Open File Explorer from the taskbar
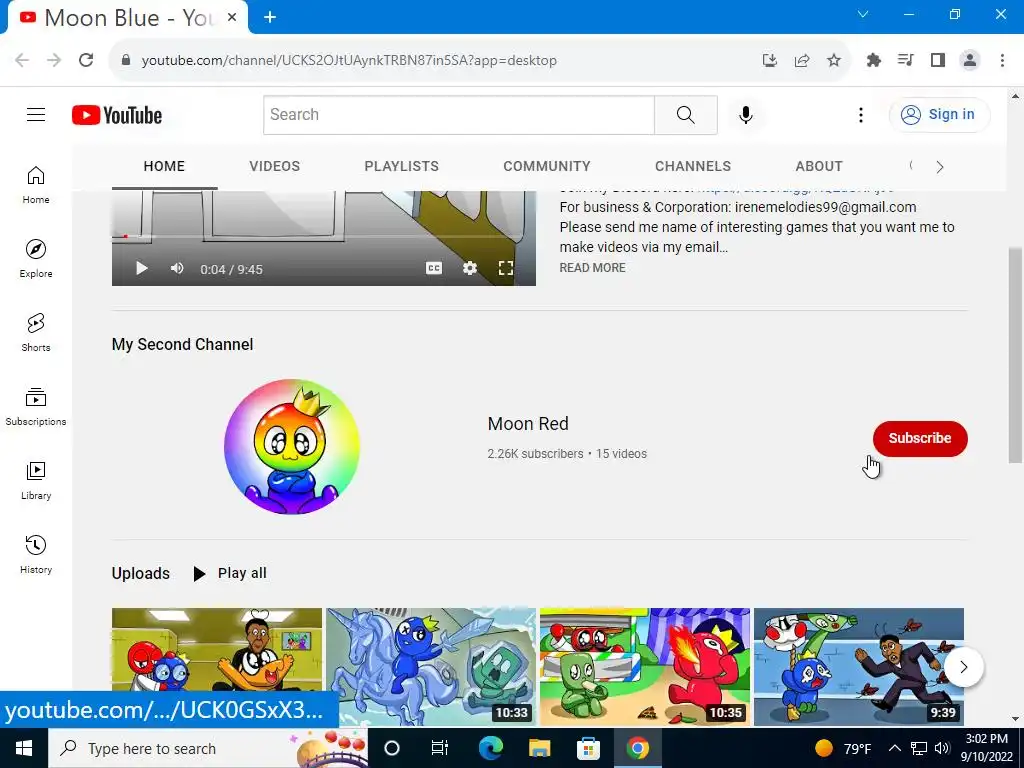This screenshot has height=768, width=1024. tap(539, 748)
